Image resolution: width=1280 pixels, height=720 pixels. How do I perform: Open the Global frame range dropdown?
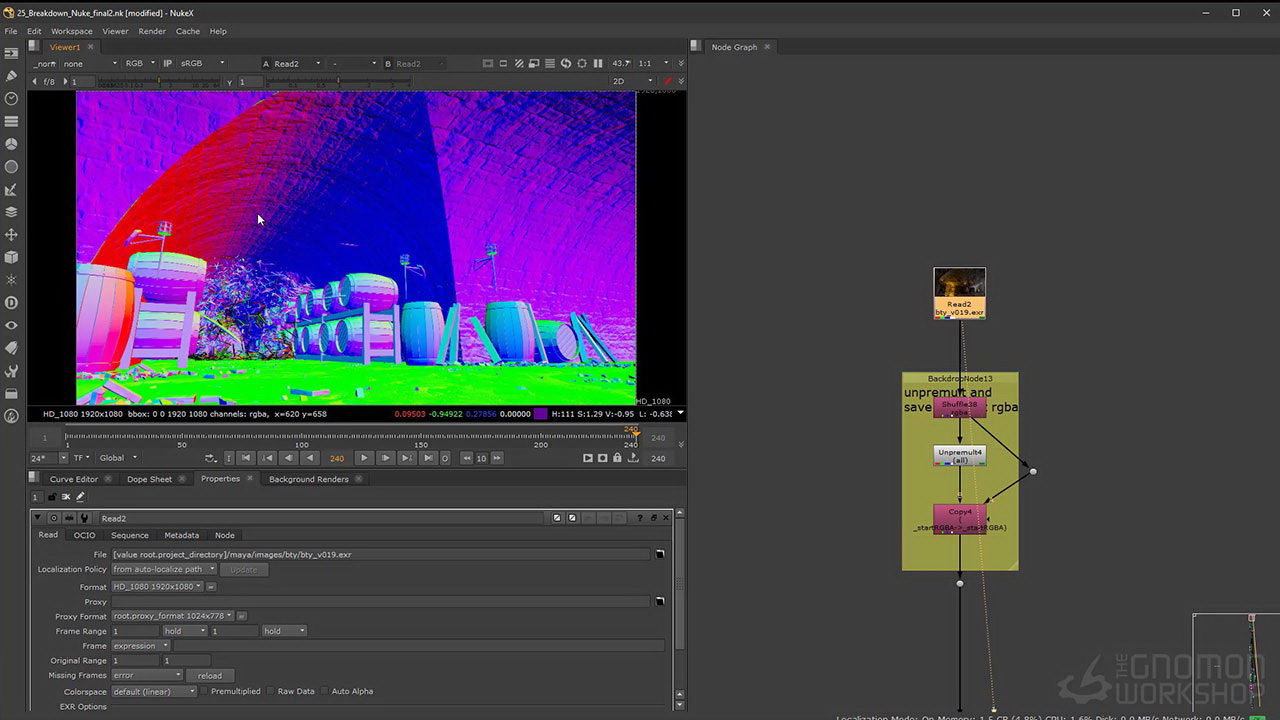click(118, 458)
